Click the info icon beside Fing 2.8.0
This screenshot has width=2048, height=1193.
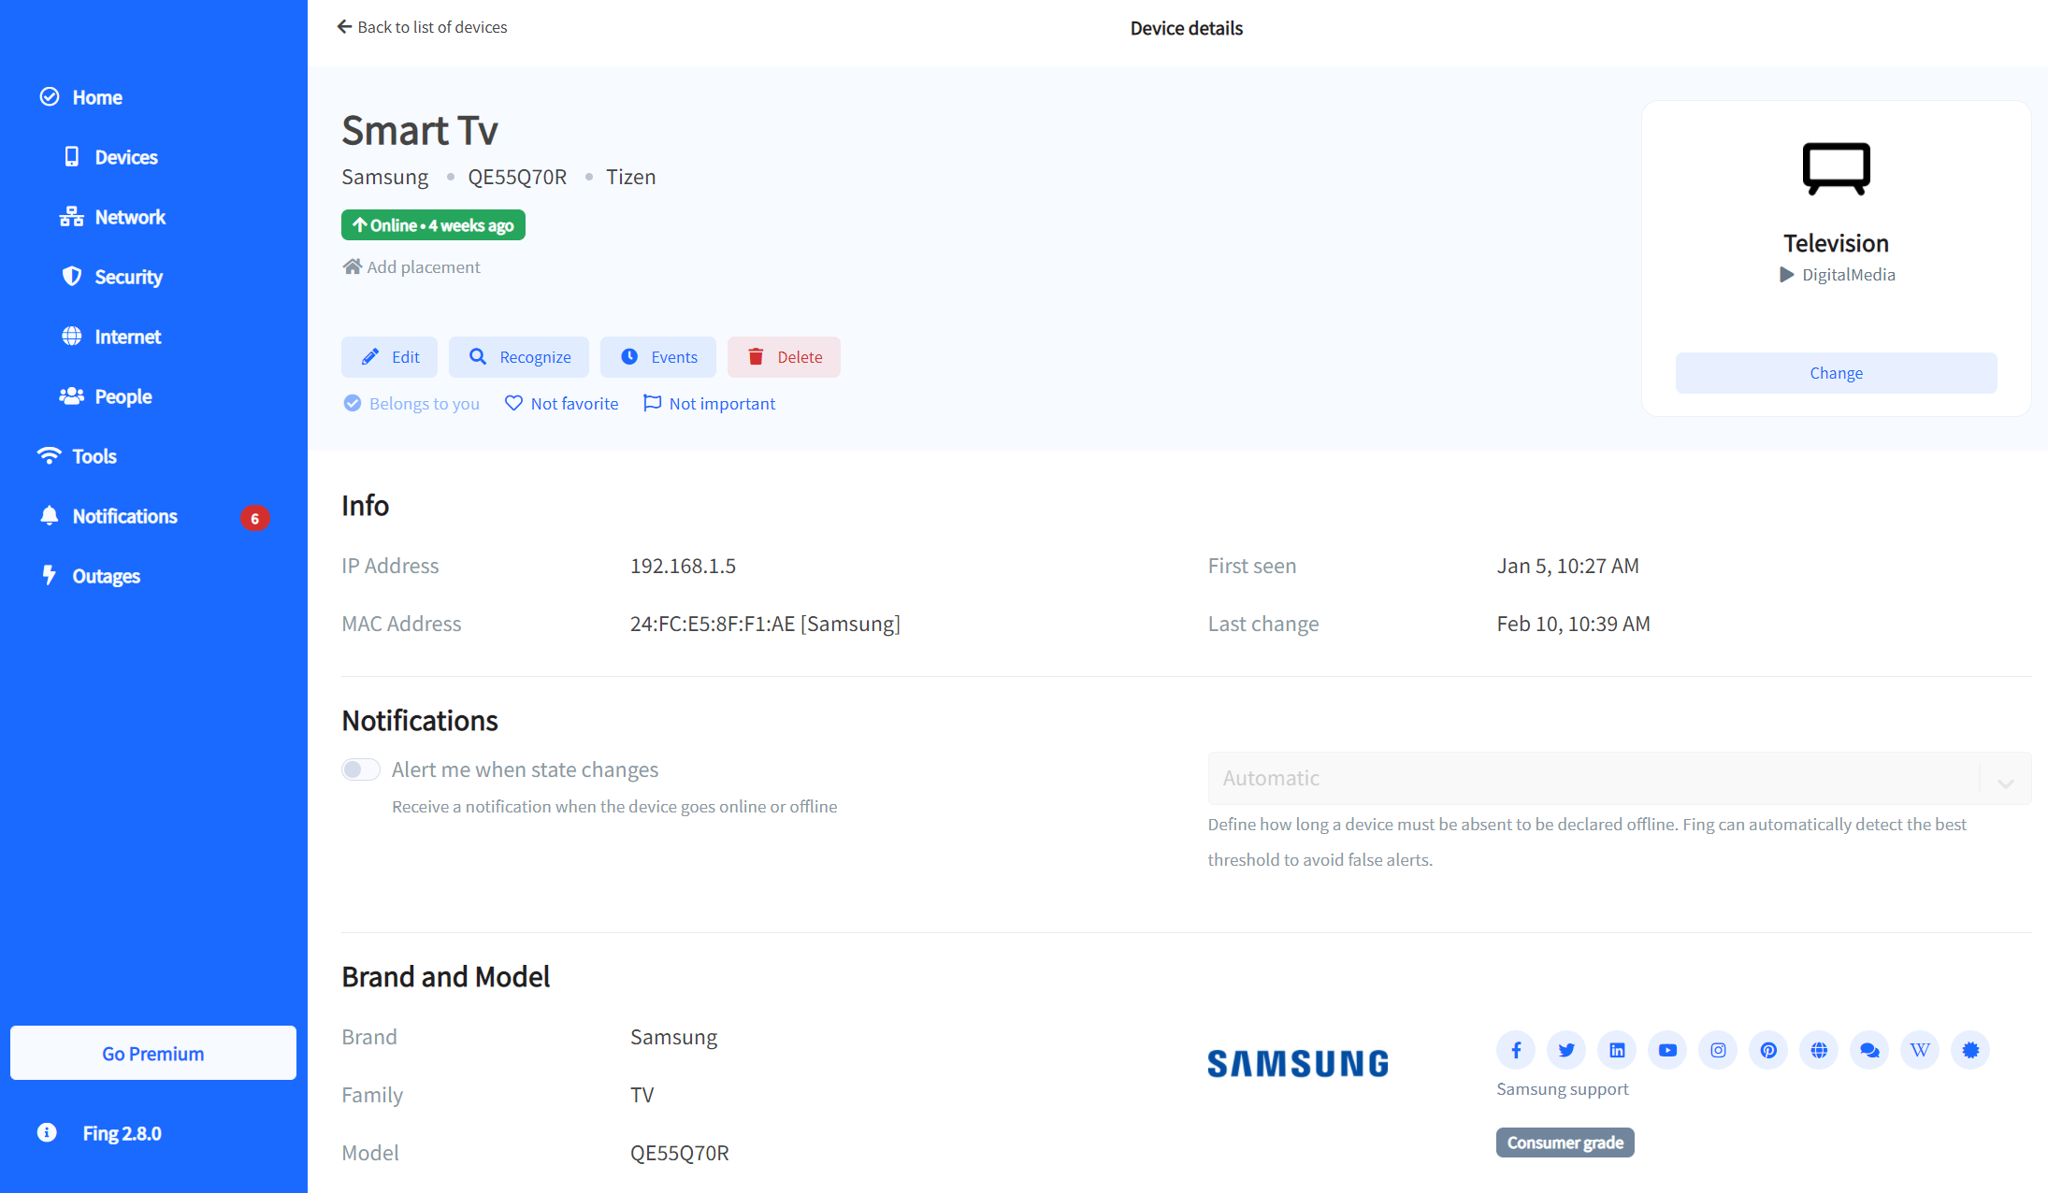47,1132
